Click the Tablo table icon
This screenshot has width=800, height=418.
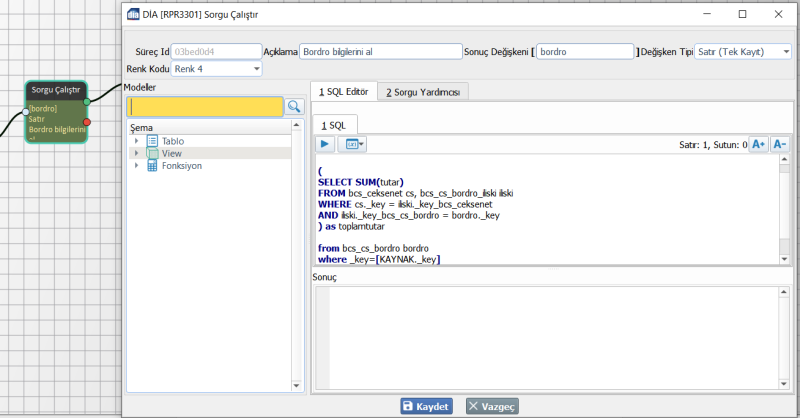(152, 141)
